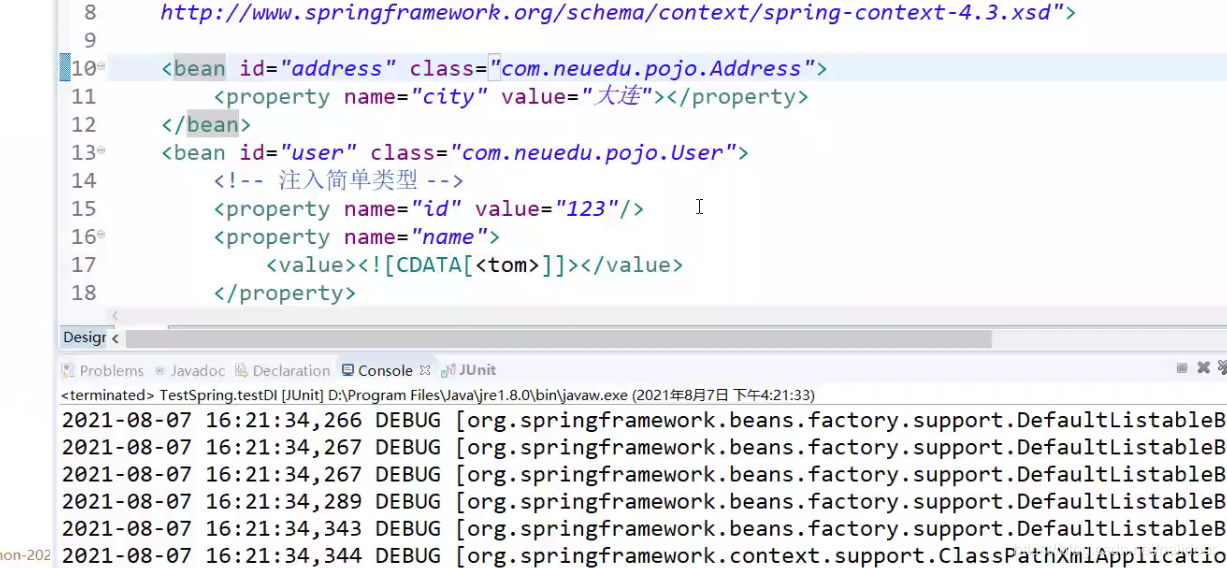This screenshot has height=568, width=1227.
Task: Click the CDATA[<tom>] value text
Action: pyautogui.click(x=467, y=265)
